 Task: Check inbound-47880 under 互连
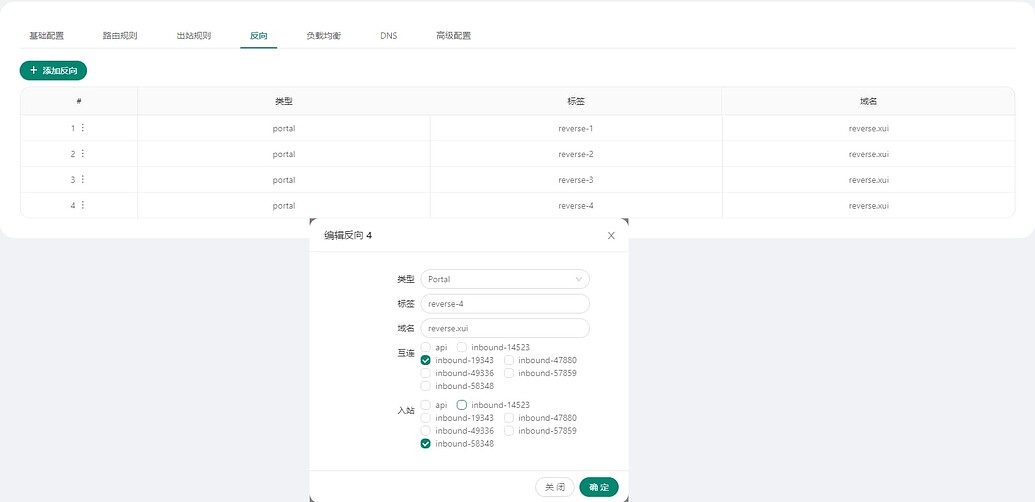coord(509,360)
